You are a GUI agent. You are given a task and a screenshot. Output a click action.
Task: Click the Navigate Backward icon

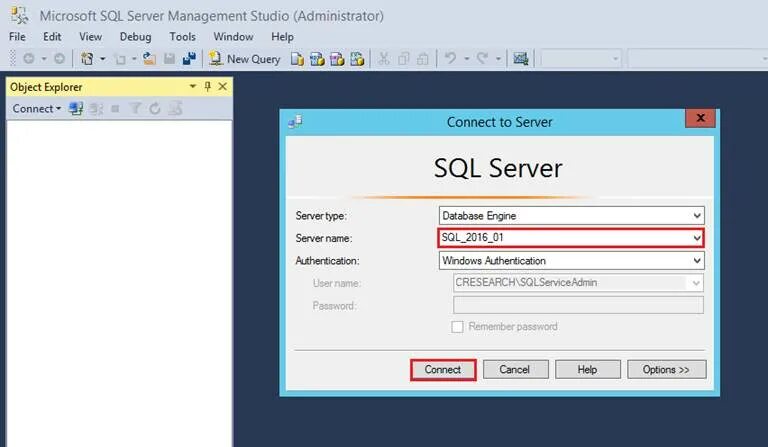tap(29, 59)
